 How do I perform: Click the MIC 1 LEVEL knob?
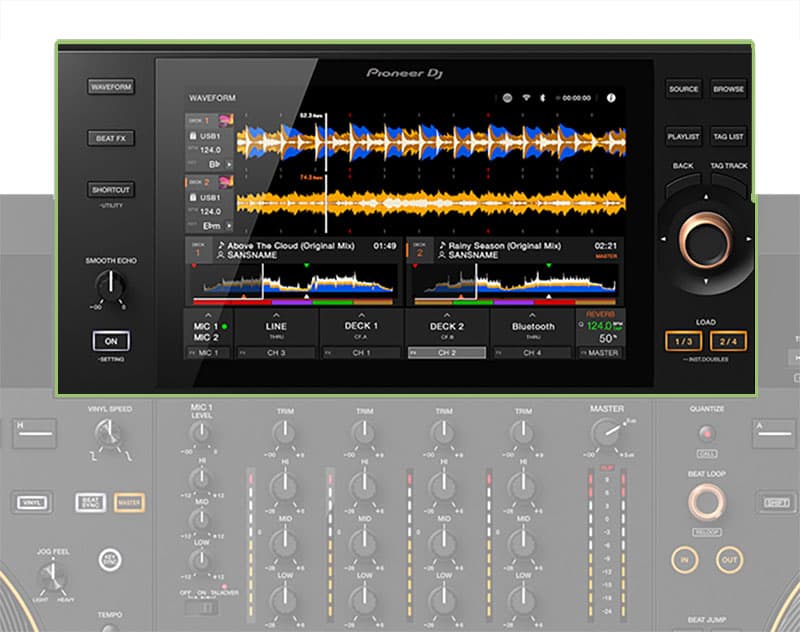pyautogui.click(x=202, y=433)
